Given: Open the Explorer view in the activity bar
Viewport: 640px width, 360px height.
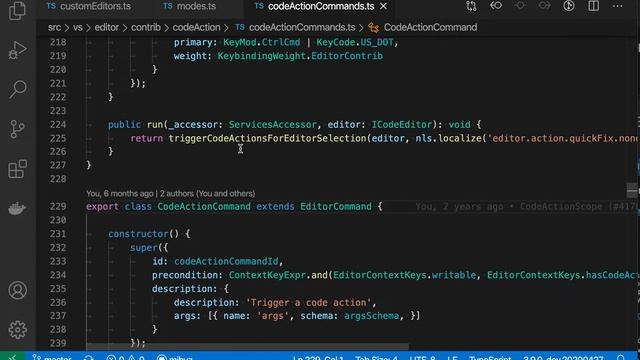Looking at the screenshot, I should [17, 10].
